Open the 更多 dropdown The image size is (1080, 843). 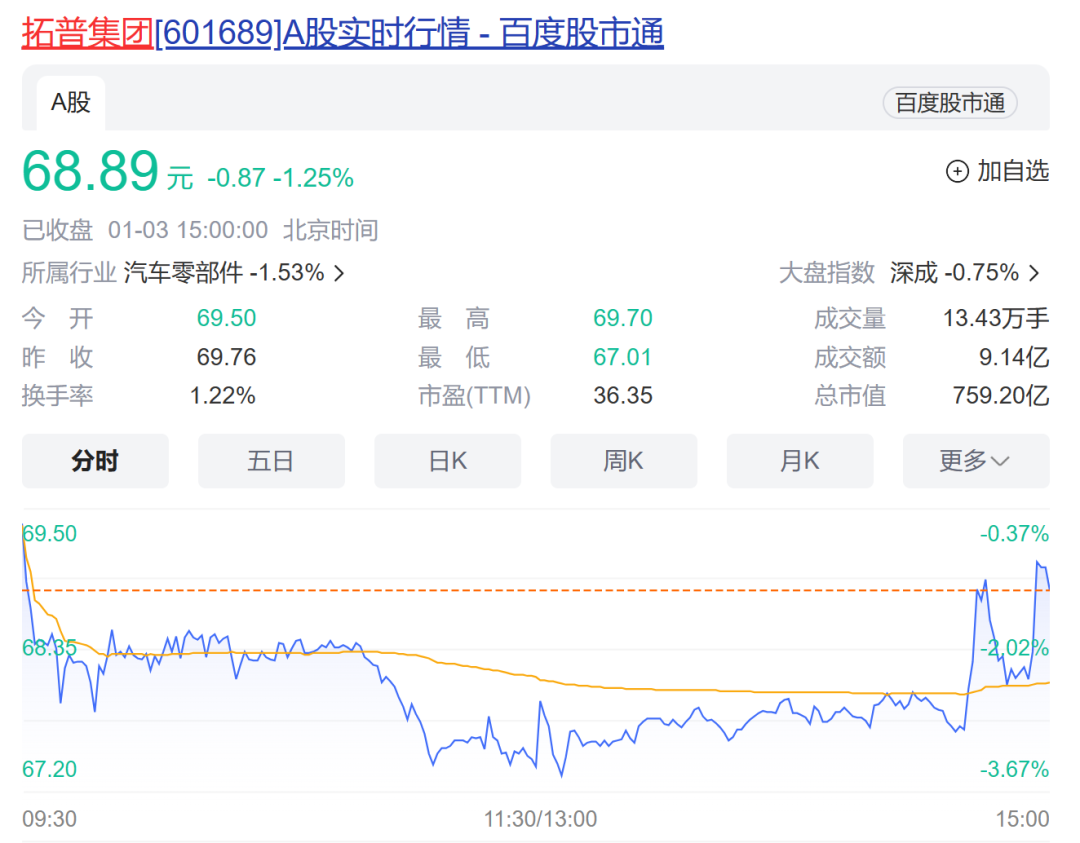[976, 461]
